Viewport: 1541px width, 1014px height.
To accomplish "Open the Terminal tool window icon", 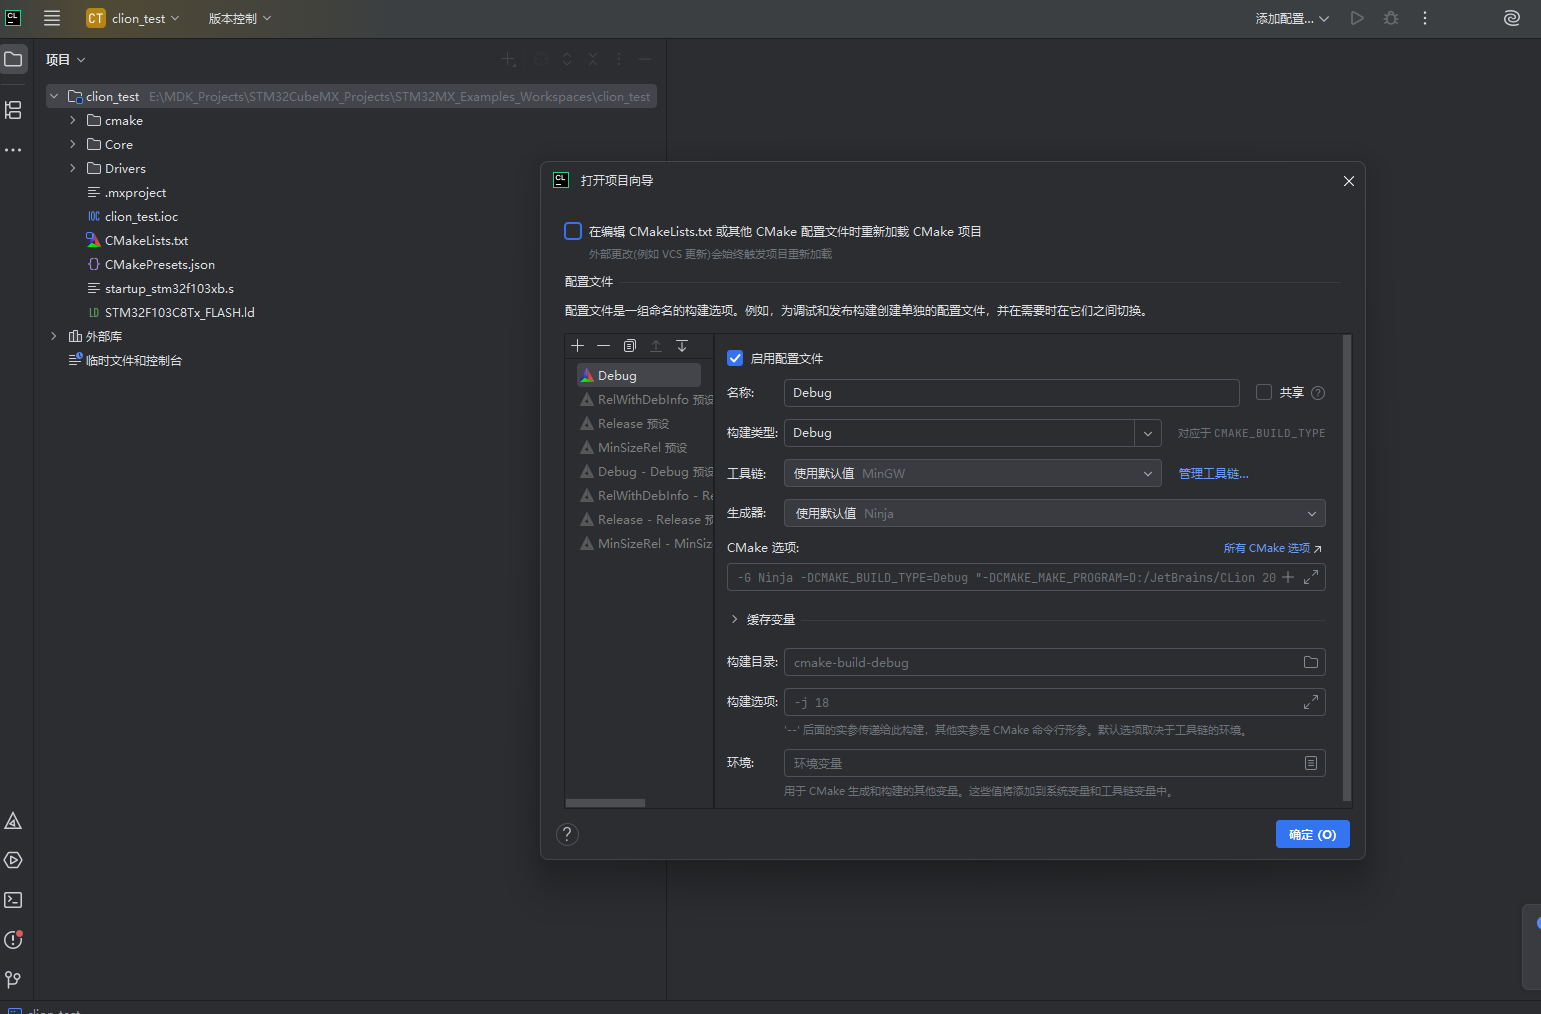I will point(13,900).
